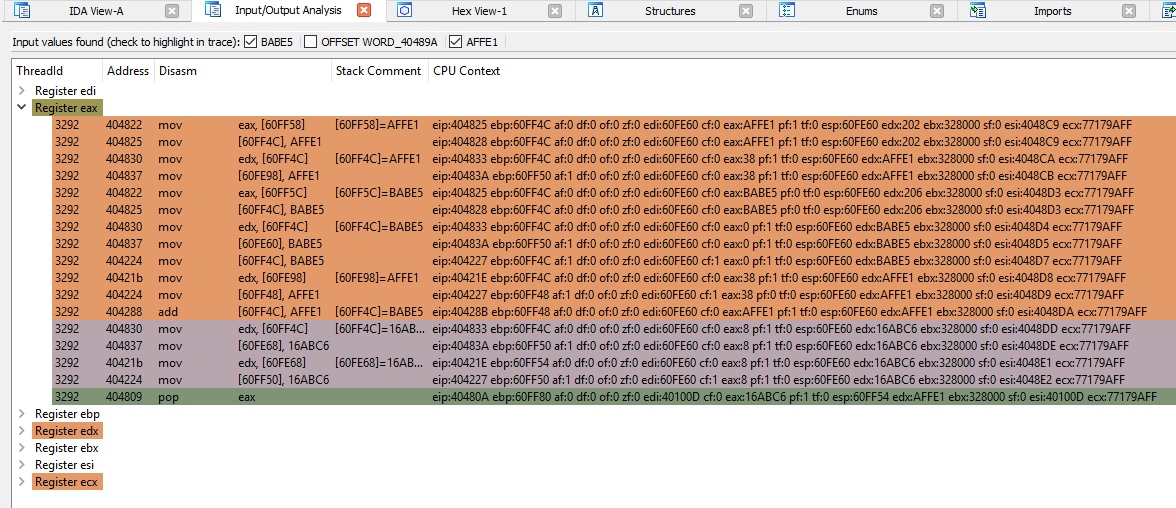Select the Register eax tree item
This screenshot has width=1176, height=508.
[x=66, y=107]
